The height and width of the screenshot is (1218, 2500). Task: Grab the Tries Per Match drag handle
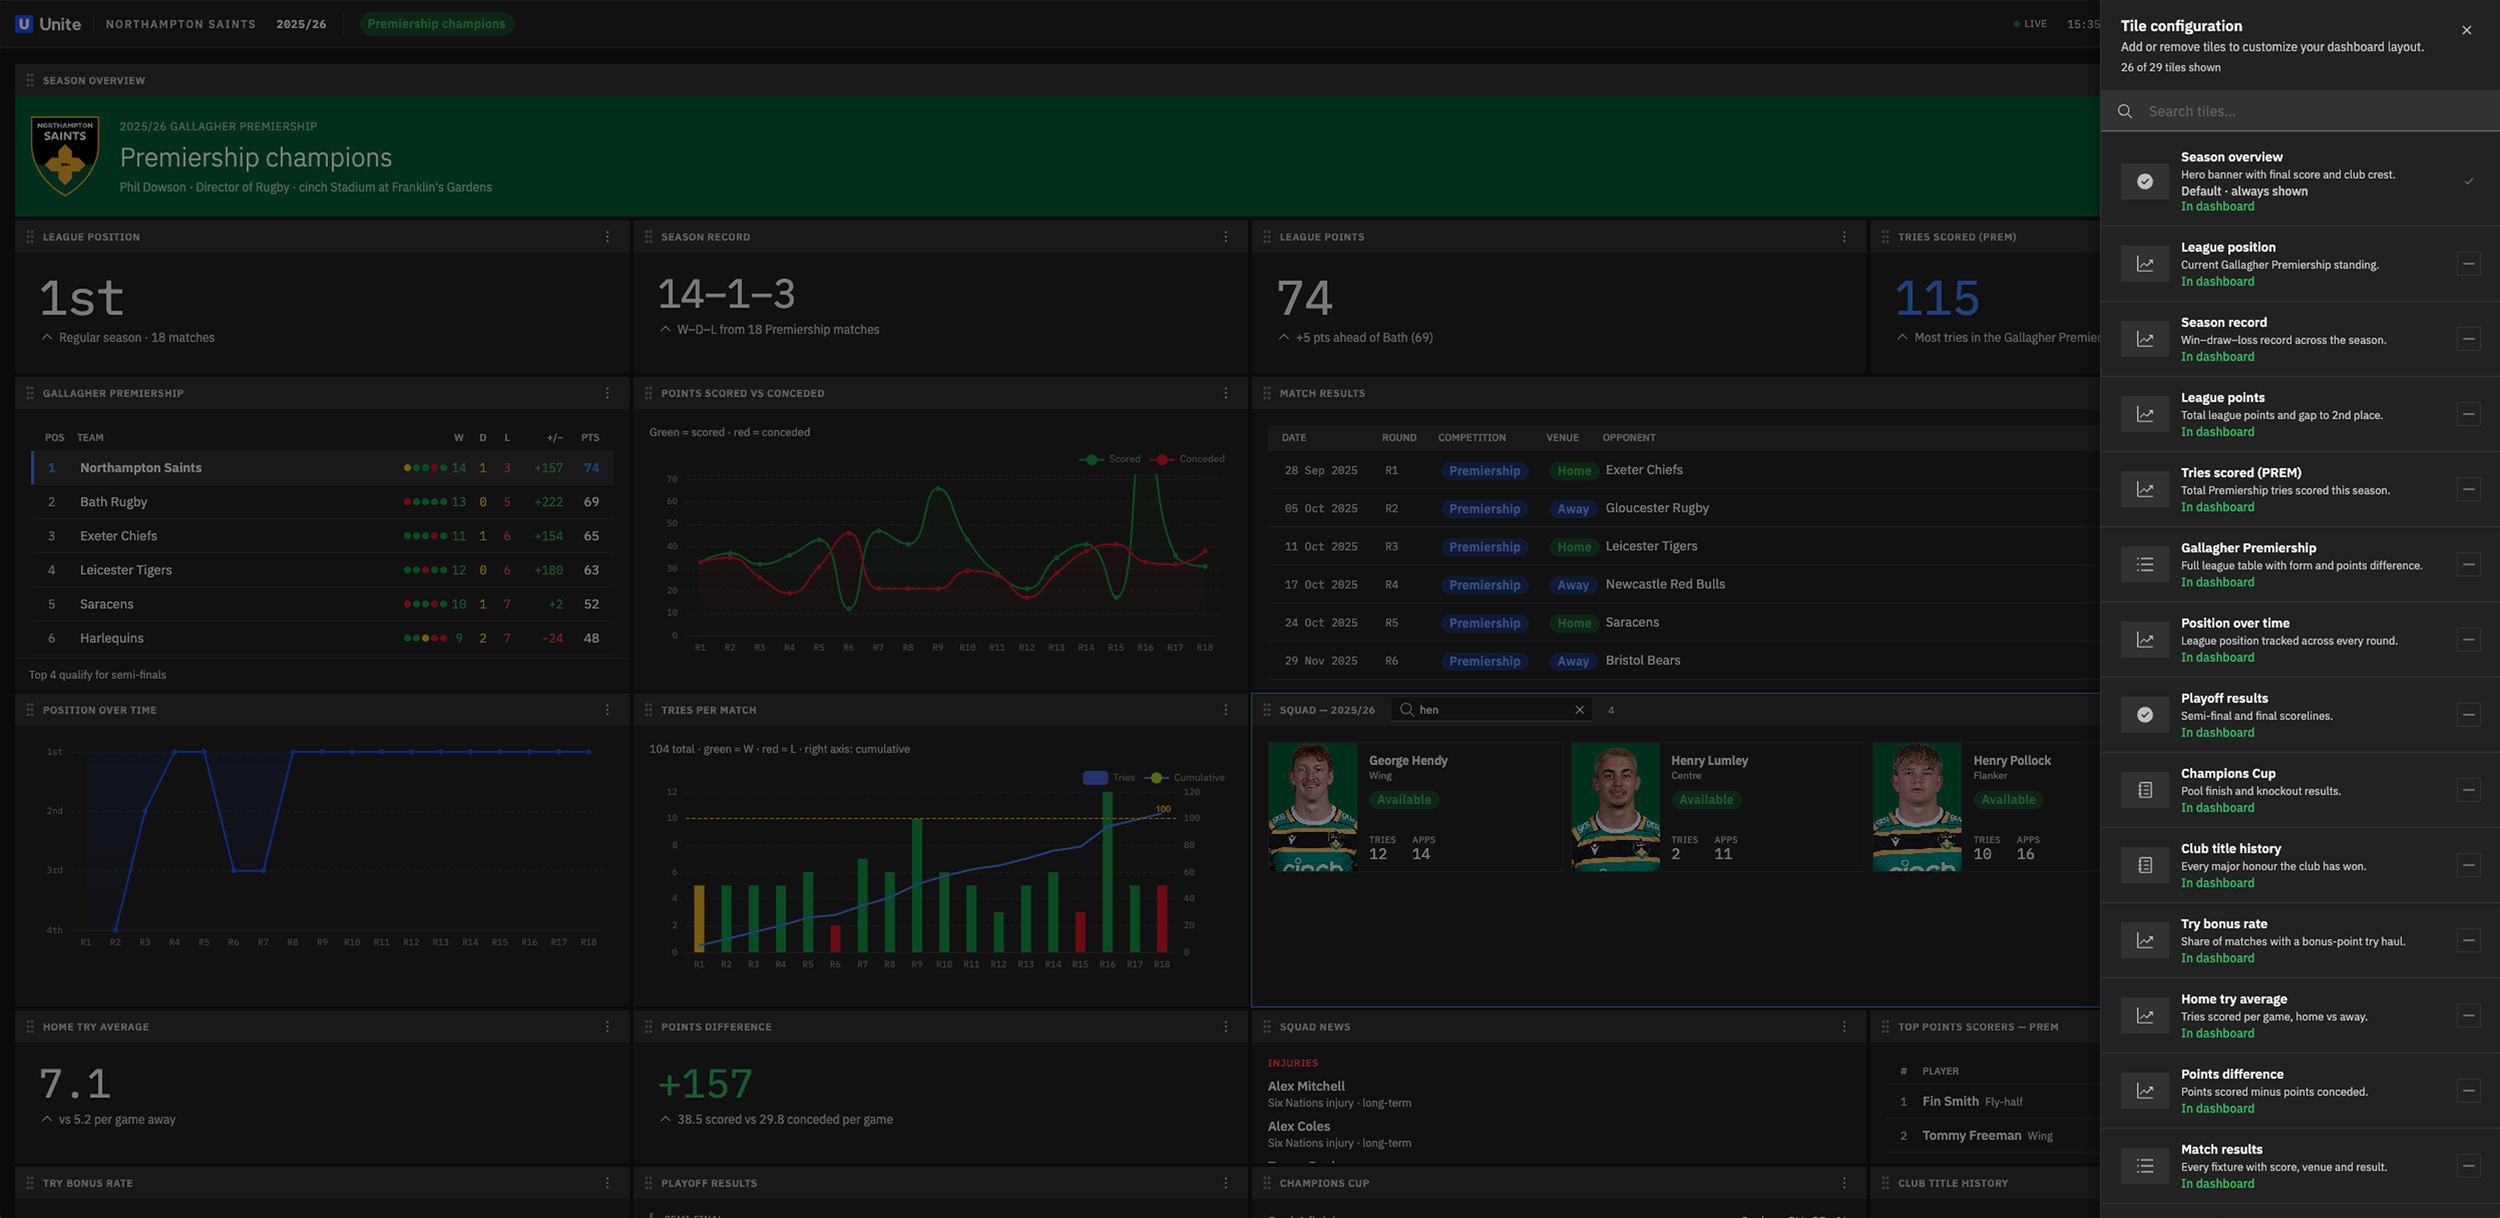(648, 710)
